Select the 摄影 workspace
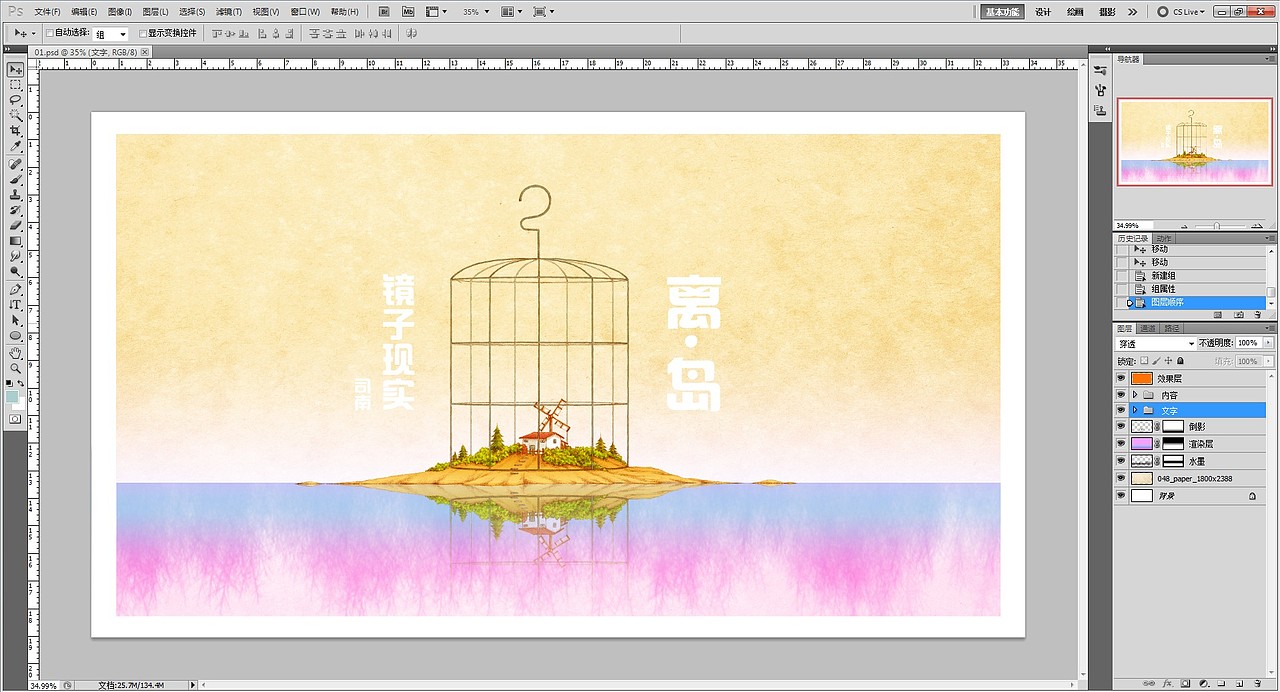Image resolution: width=1280 pixels, height=692 pixels. 1107,12
